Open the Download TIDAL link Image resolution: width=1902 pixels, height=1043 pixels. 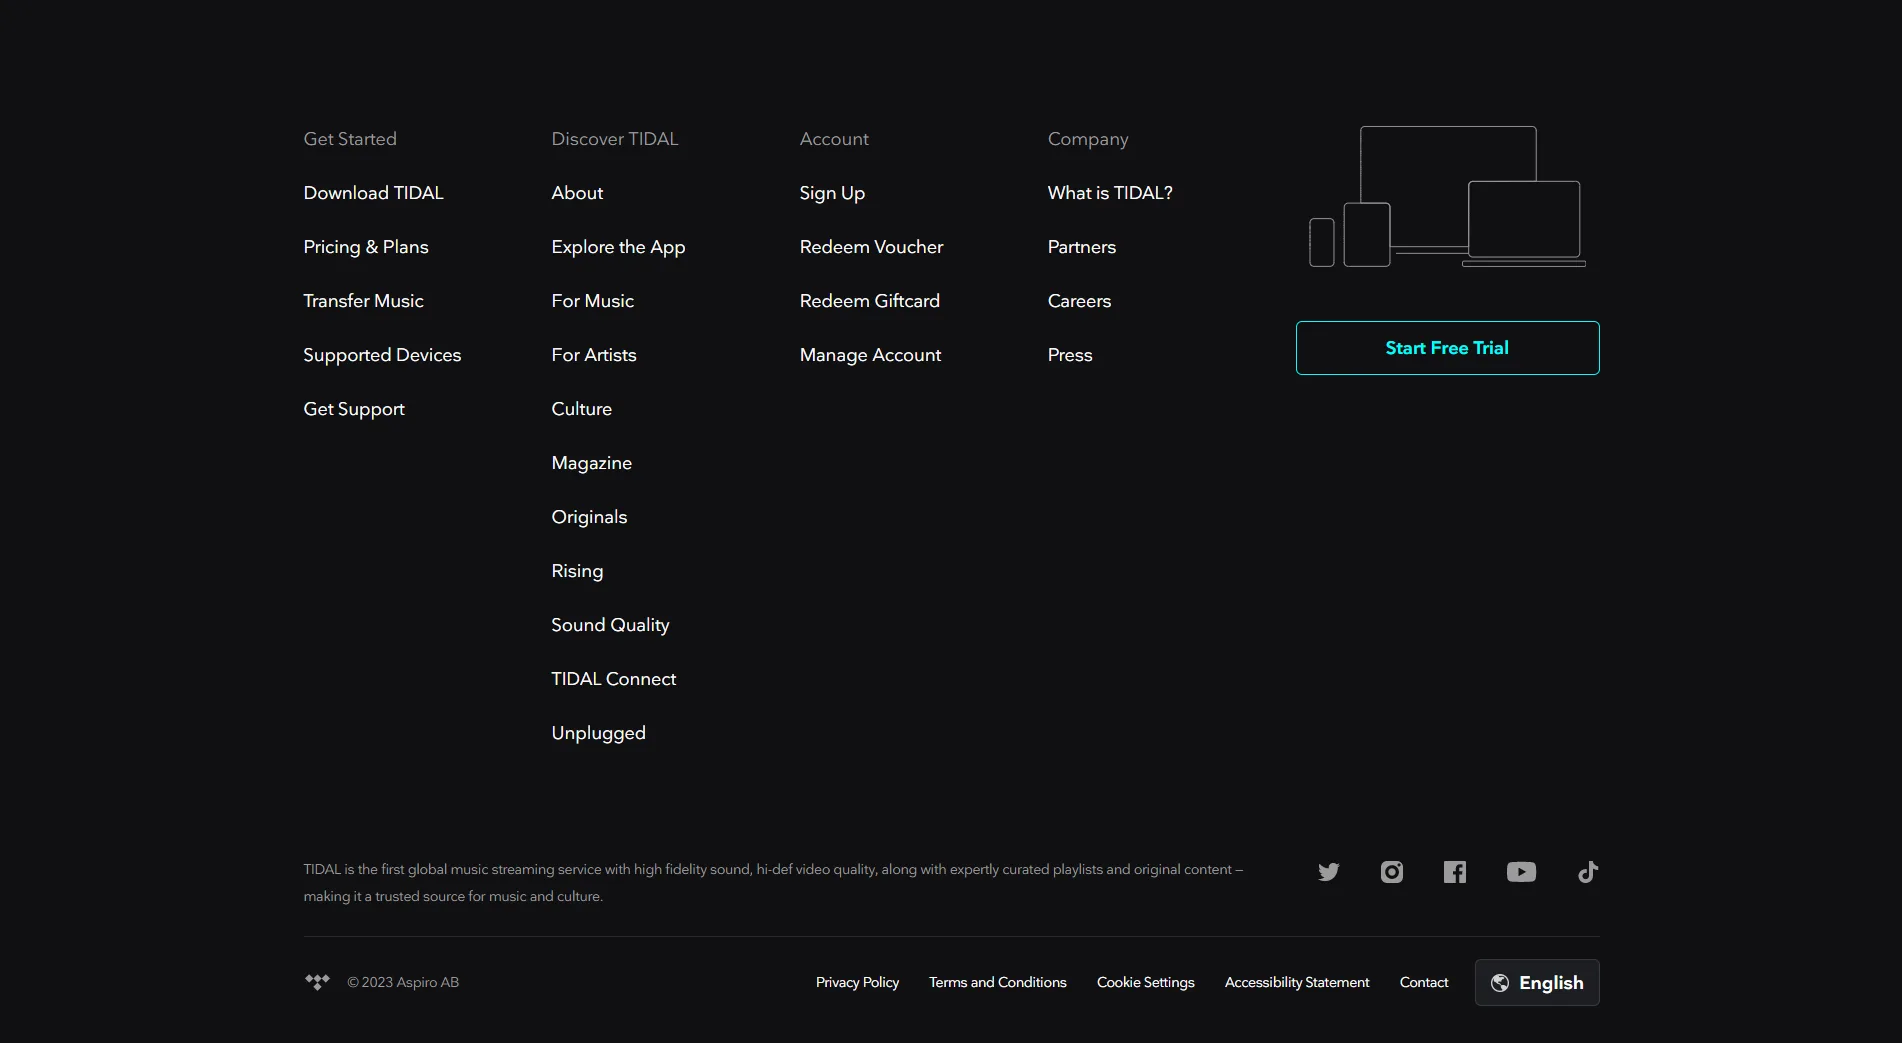tap(373, 193)
